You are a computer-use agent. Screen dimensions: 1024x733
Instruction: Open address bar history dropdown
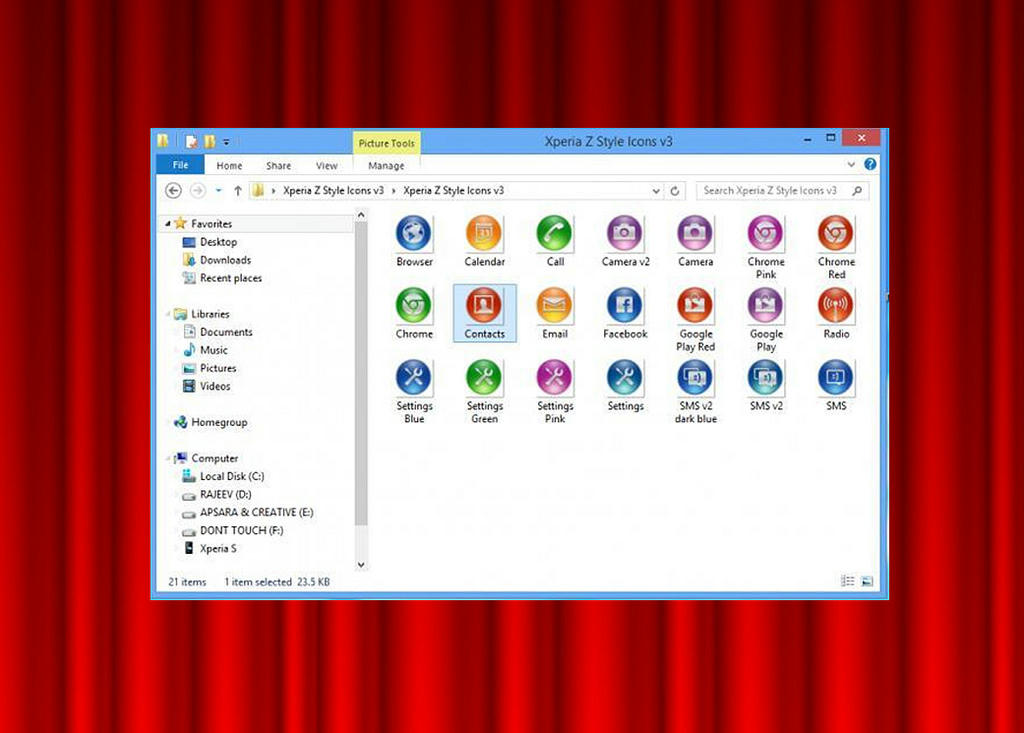coord(656,191)
